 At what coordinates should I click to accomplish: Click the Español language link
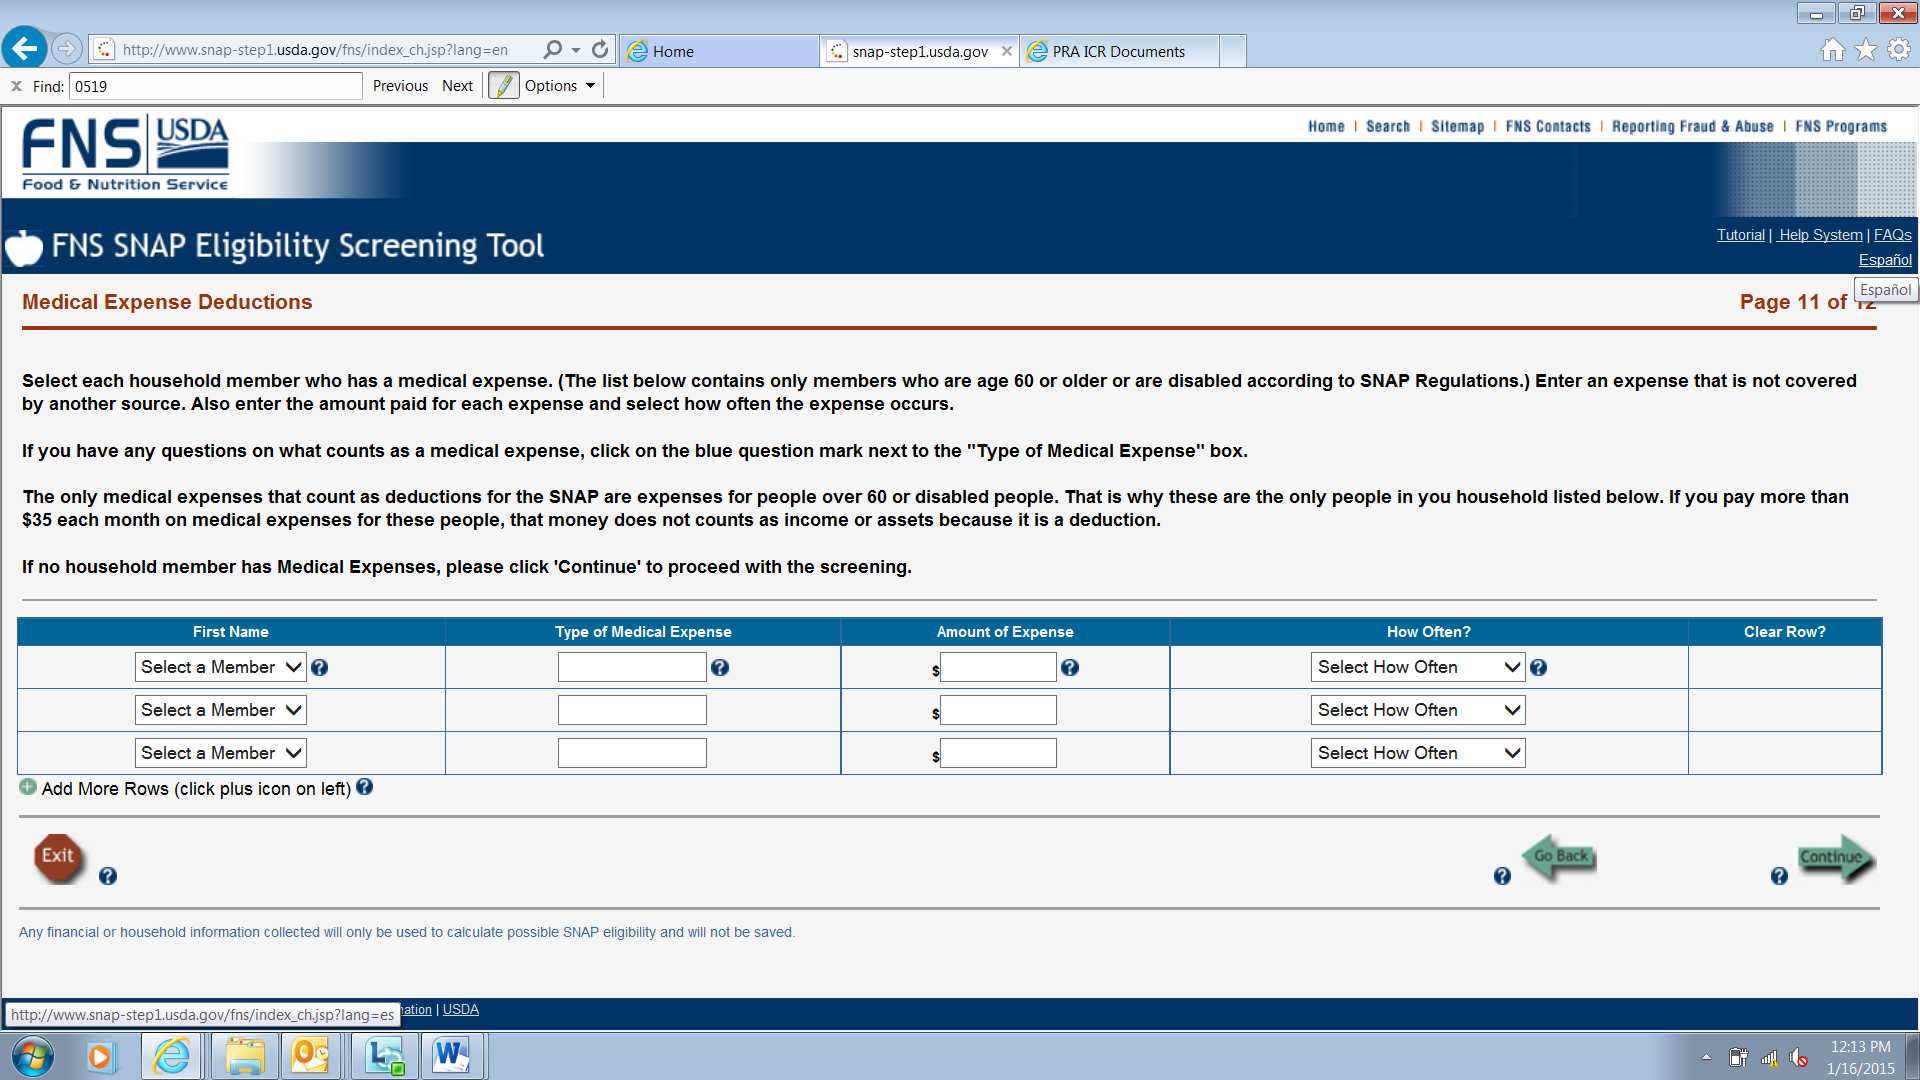[x=1884, y=260]
